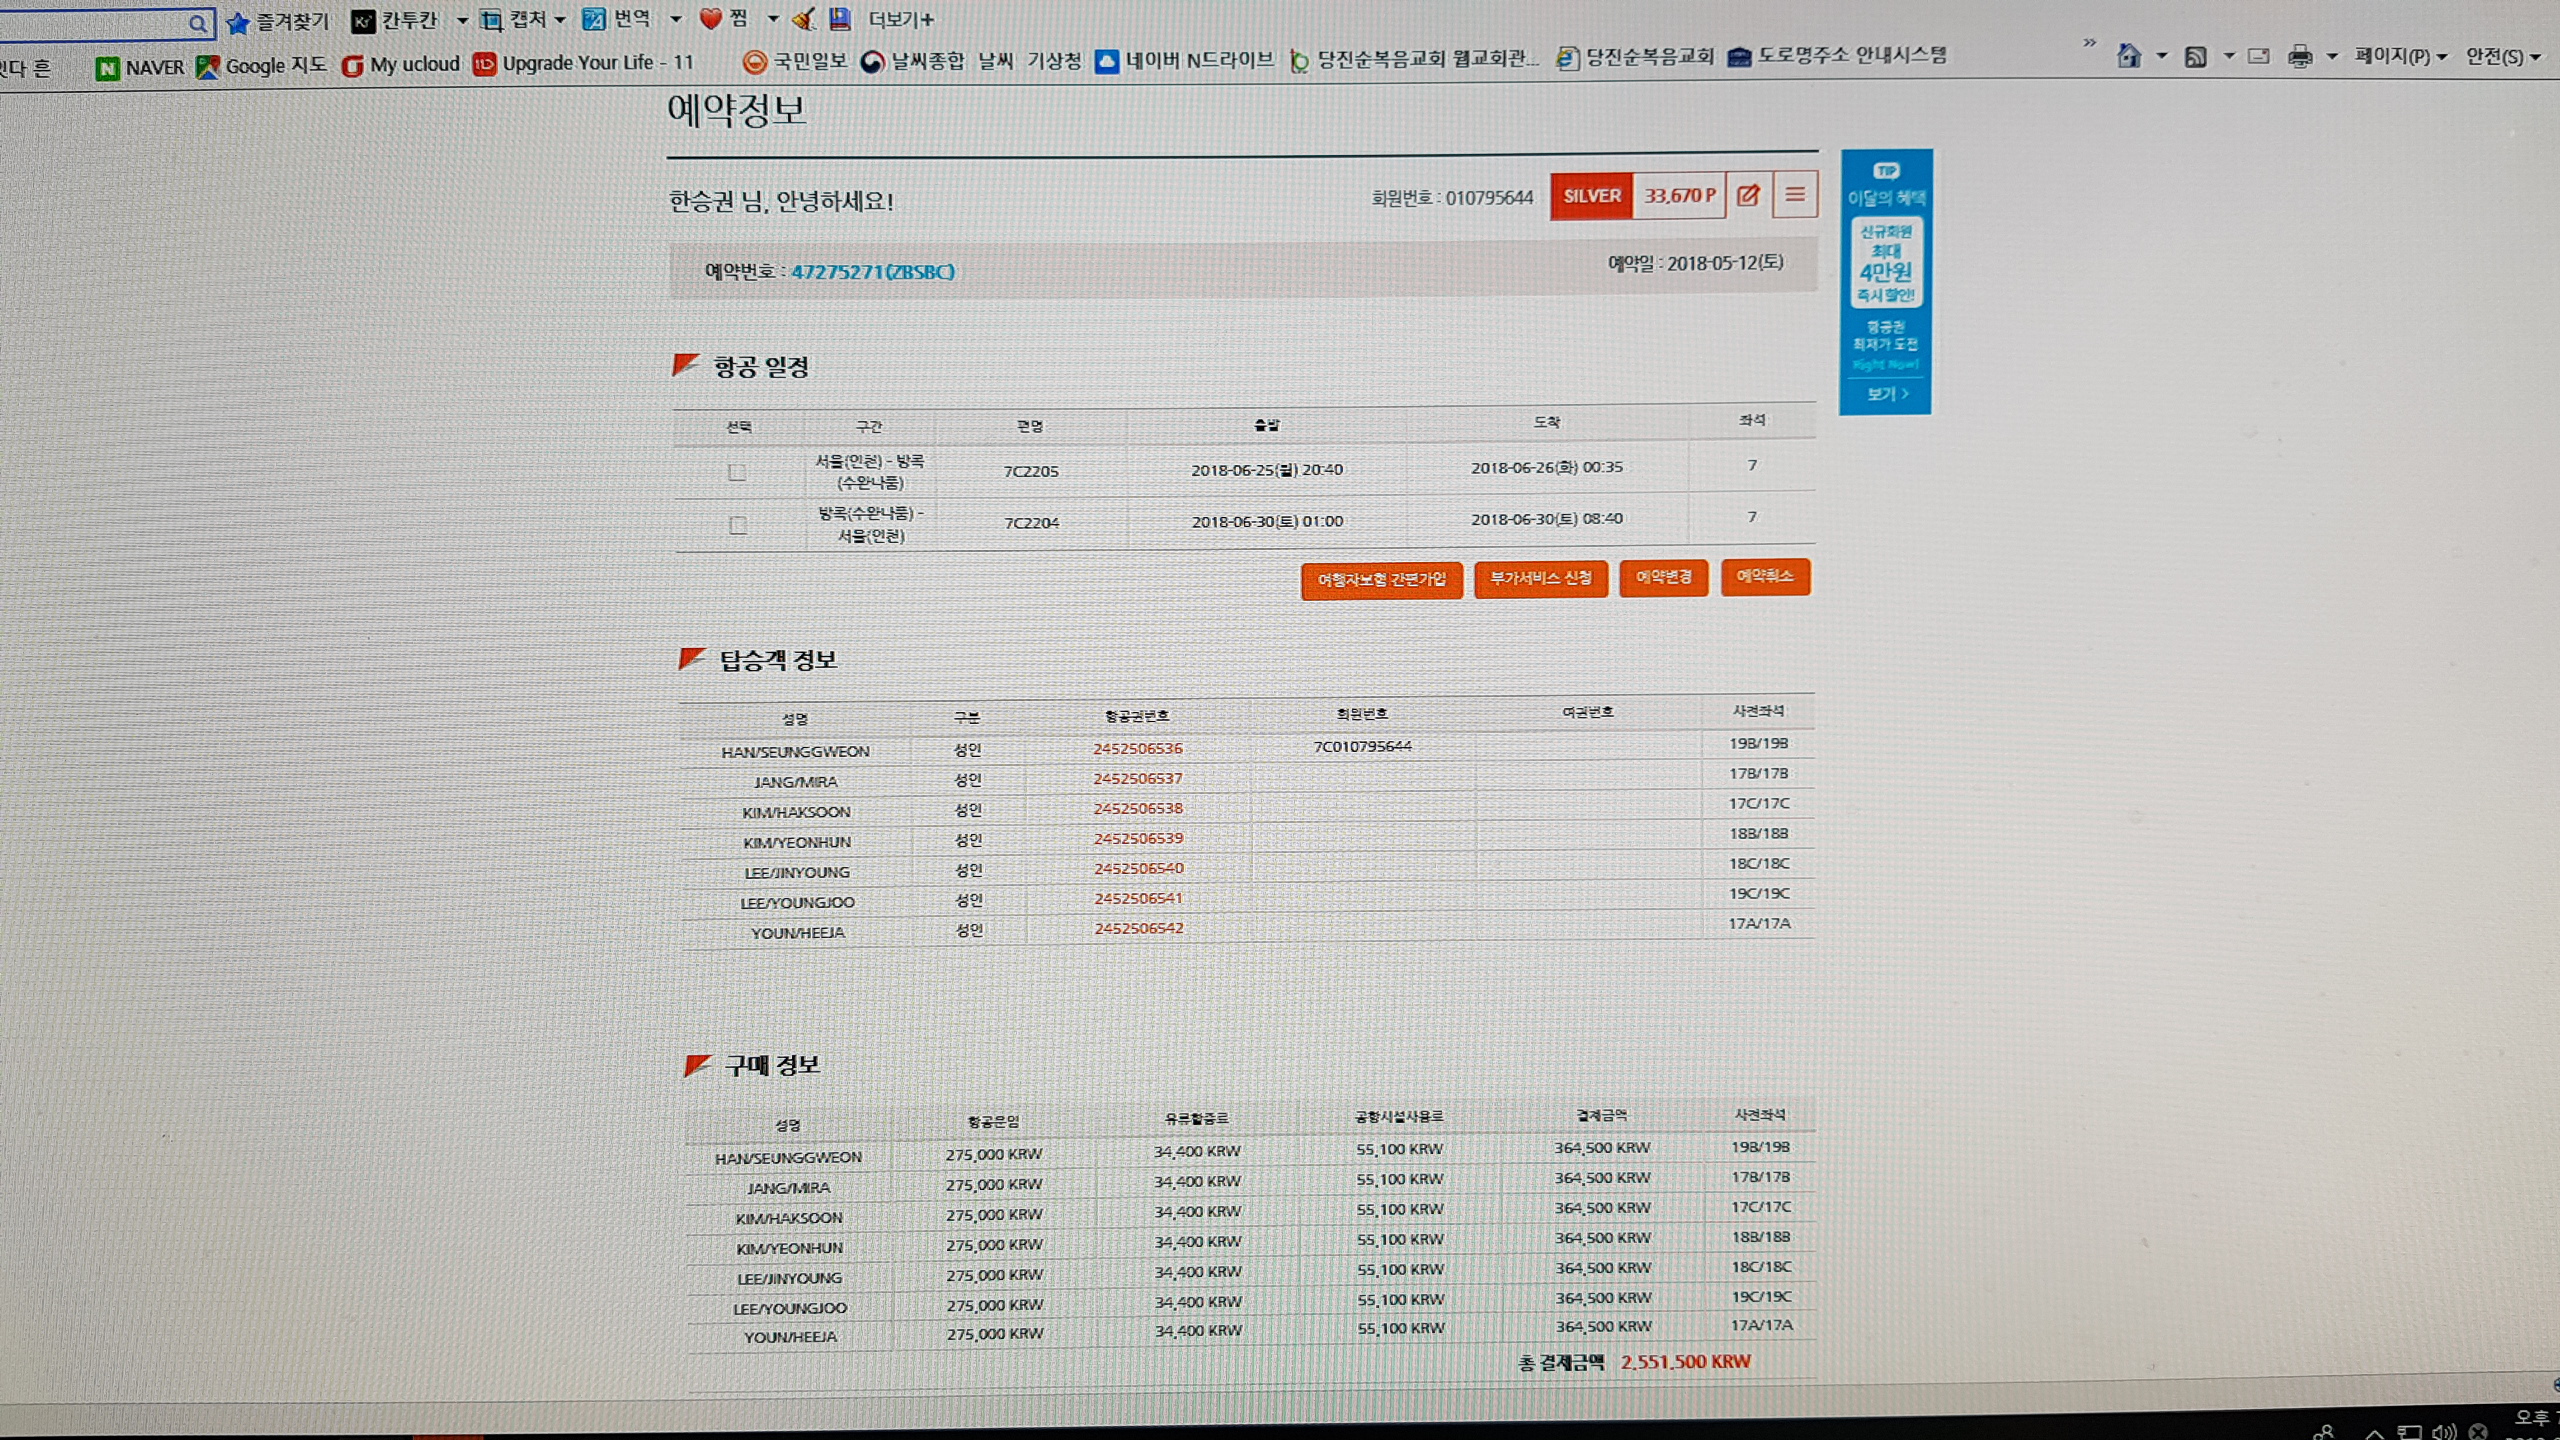Screen dimensions: 2560x1440
Task: Click the star Favorites icon
Action: click(x=238, y=22)
